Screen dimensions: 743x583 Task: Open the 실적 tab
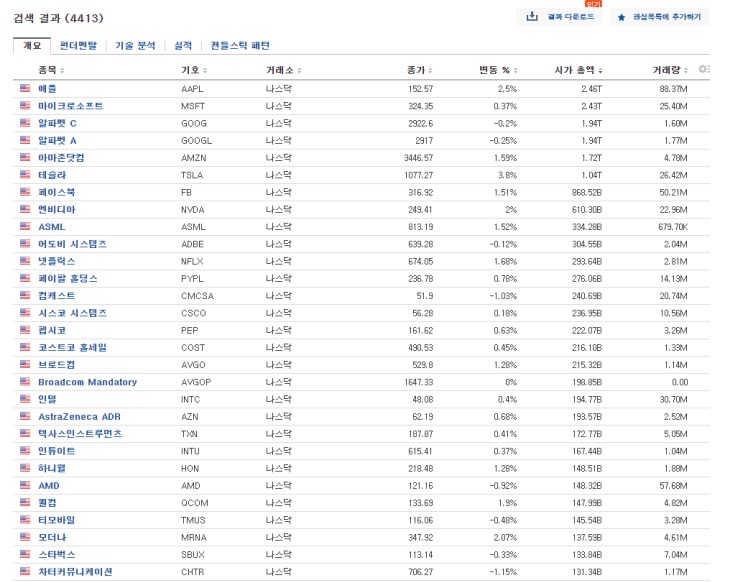coord(183,46)
